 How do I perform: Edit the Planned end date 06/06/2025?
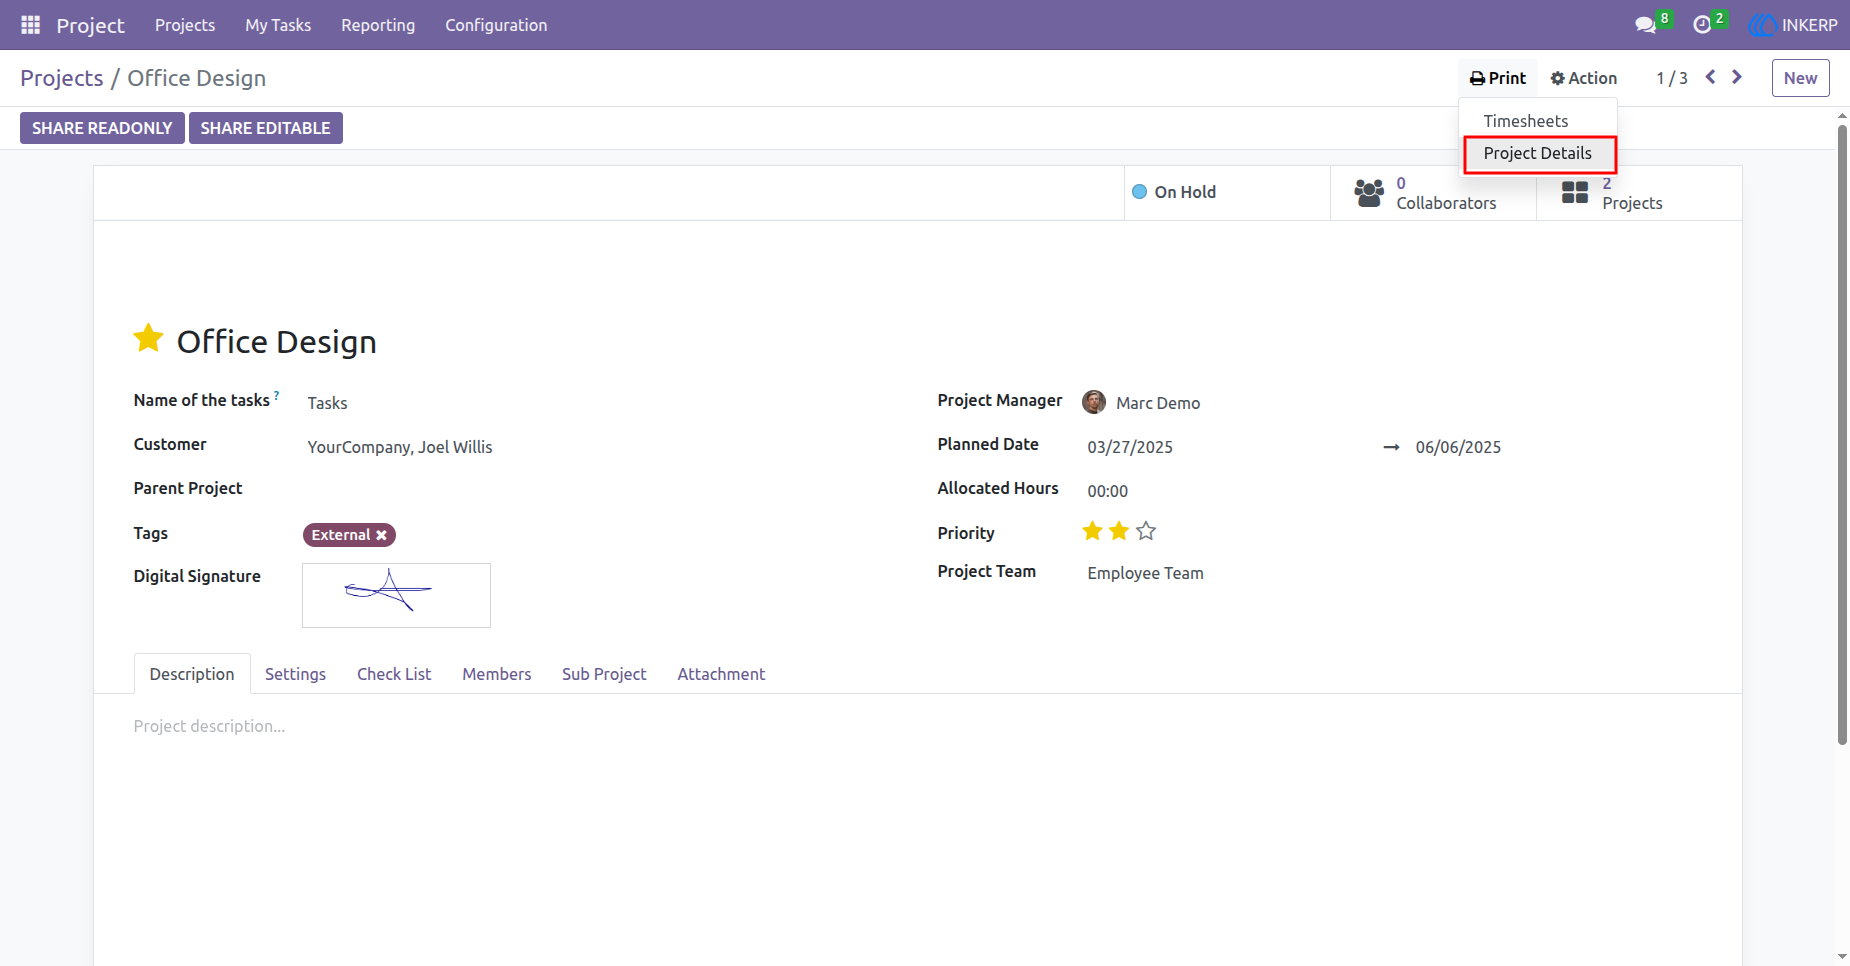[x=1458, y=447]
